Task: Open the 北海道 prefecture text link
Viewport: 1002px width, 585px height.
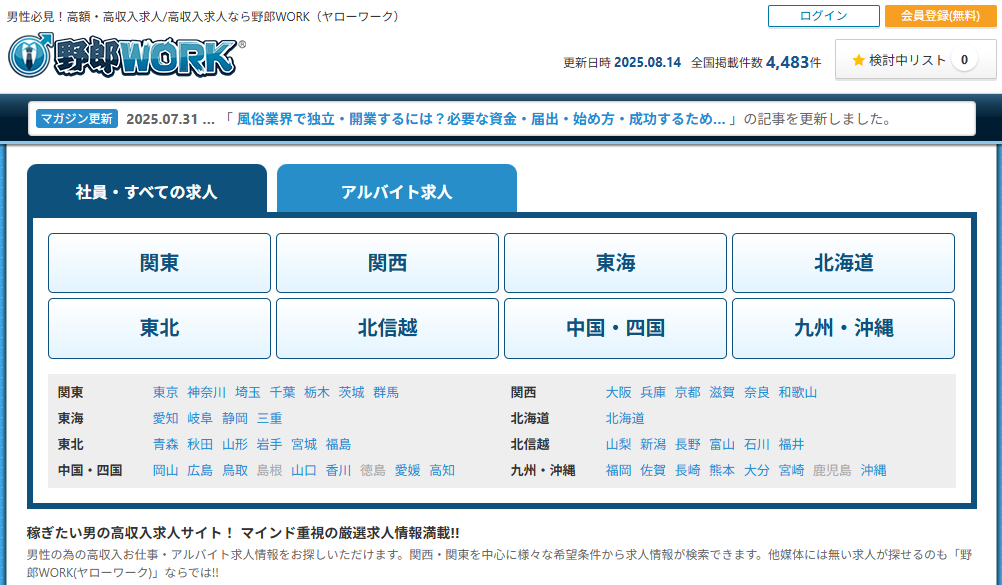Action: (625, 419)
